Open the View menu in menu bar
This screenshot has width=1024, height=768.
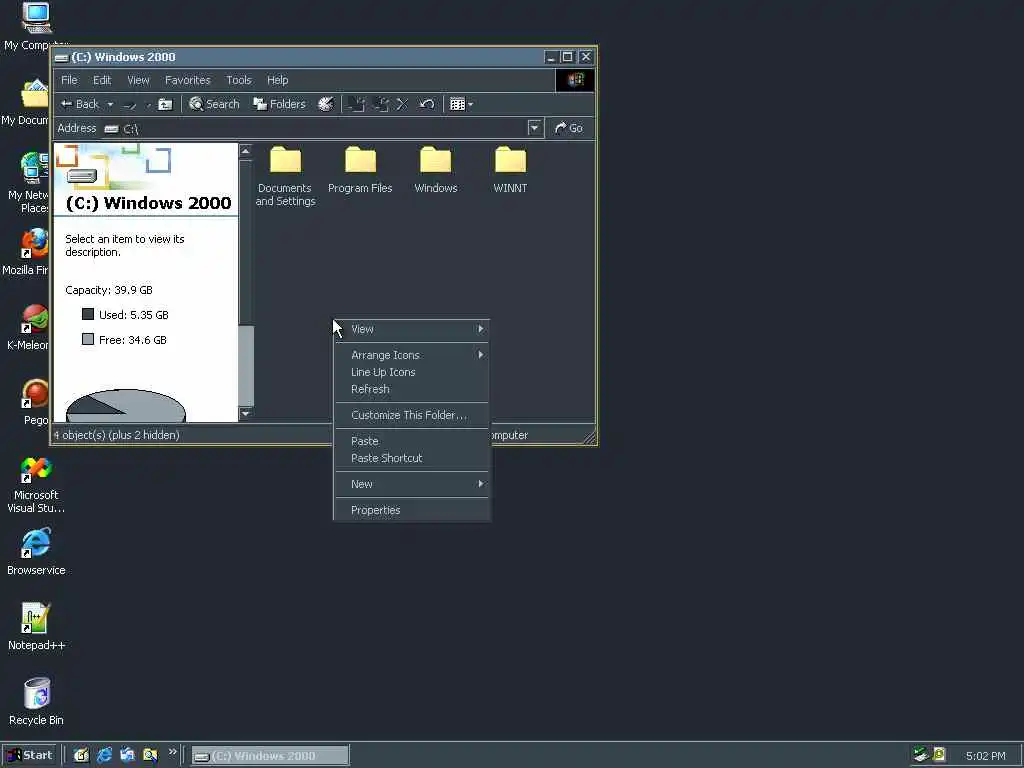pyautogui.click(x=138, y=80)
